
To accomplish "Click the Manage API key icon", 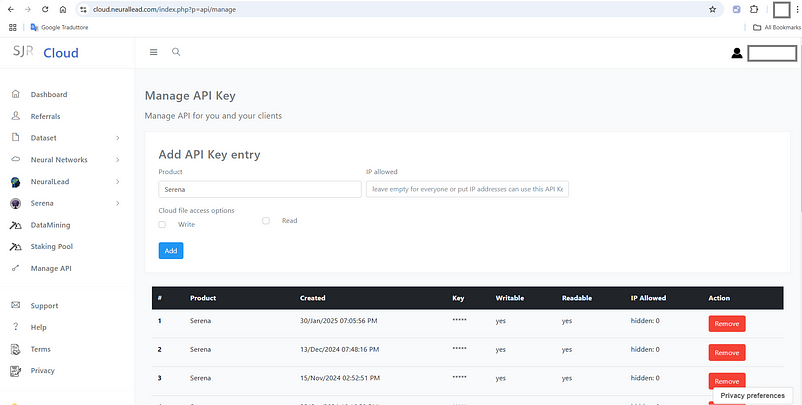I will pyautogui.click(x=15, y=268).
